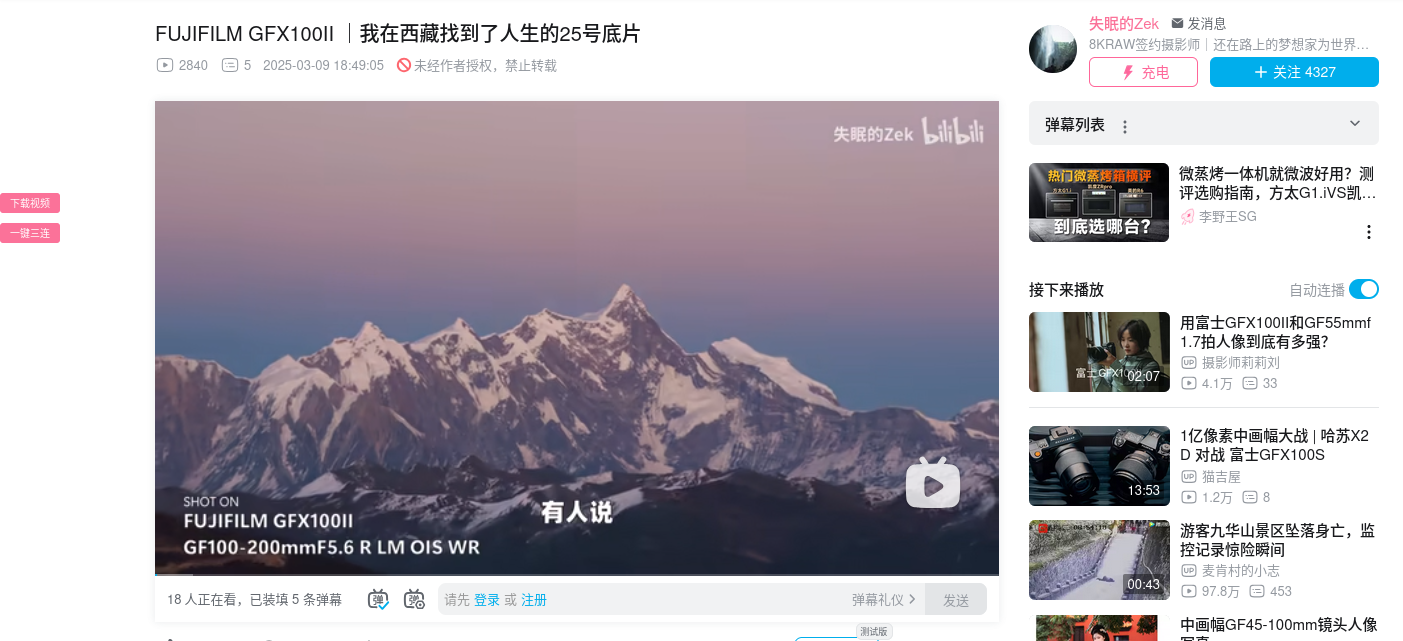The height and width of the screenshot is (641, 1403).
Task: Open more options for the 微蒸烤一体机 ad
Action: pos(1369,232)
